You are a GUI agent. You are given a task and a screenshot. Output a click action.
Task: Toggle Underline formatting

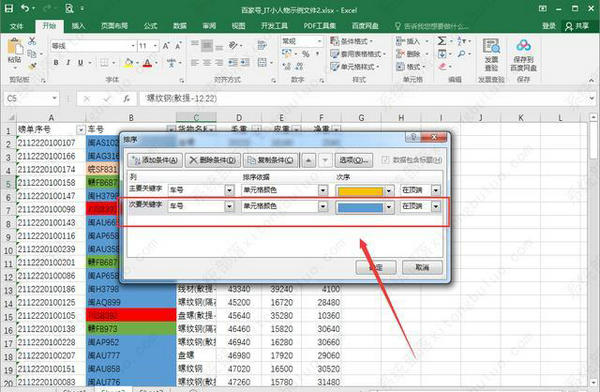(x=80, y=62)
